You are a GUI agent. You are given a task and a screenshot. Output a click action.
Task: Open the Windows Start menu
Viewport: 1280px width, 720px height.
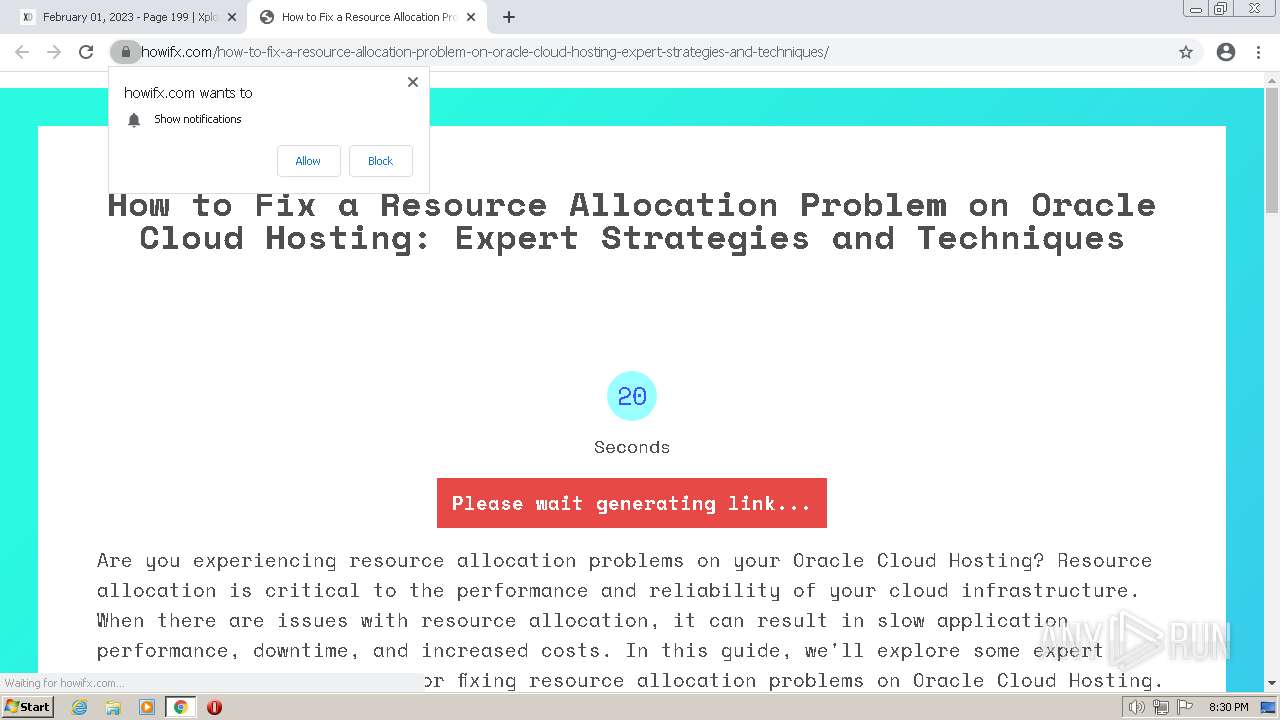click(27, 707)
